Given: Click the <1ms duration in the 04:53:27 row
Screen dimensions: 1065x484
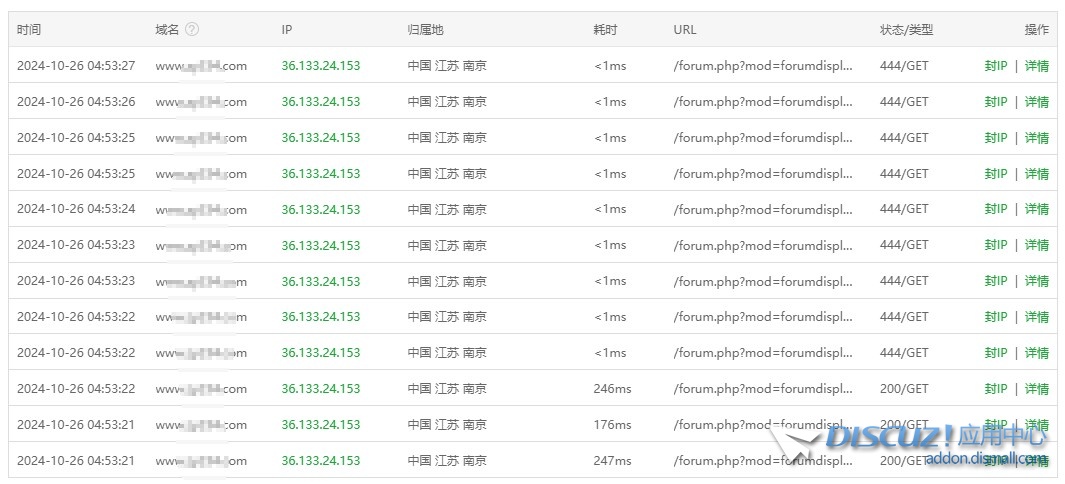Looking at the screenshot, I should (x=610, y=66).
